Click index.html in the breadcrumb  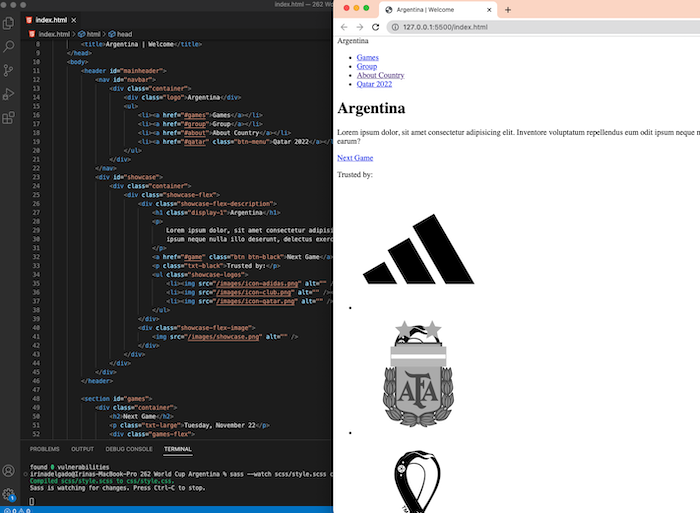pyautogui.click(x=54, y=34)
